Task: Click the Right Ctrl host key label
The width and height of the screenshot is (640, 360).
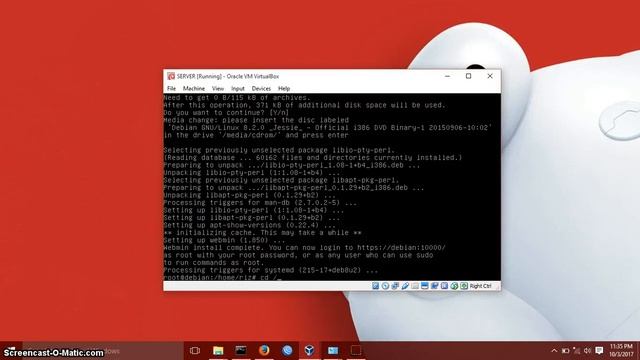Action: 480,286
